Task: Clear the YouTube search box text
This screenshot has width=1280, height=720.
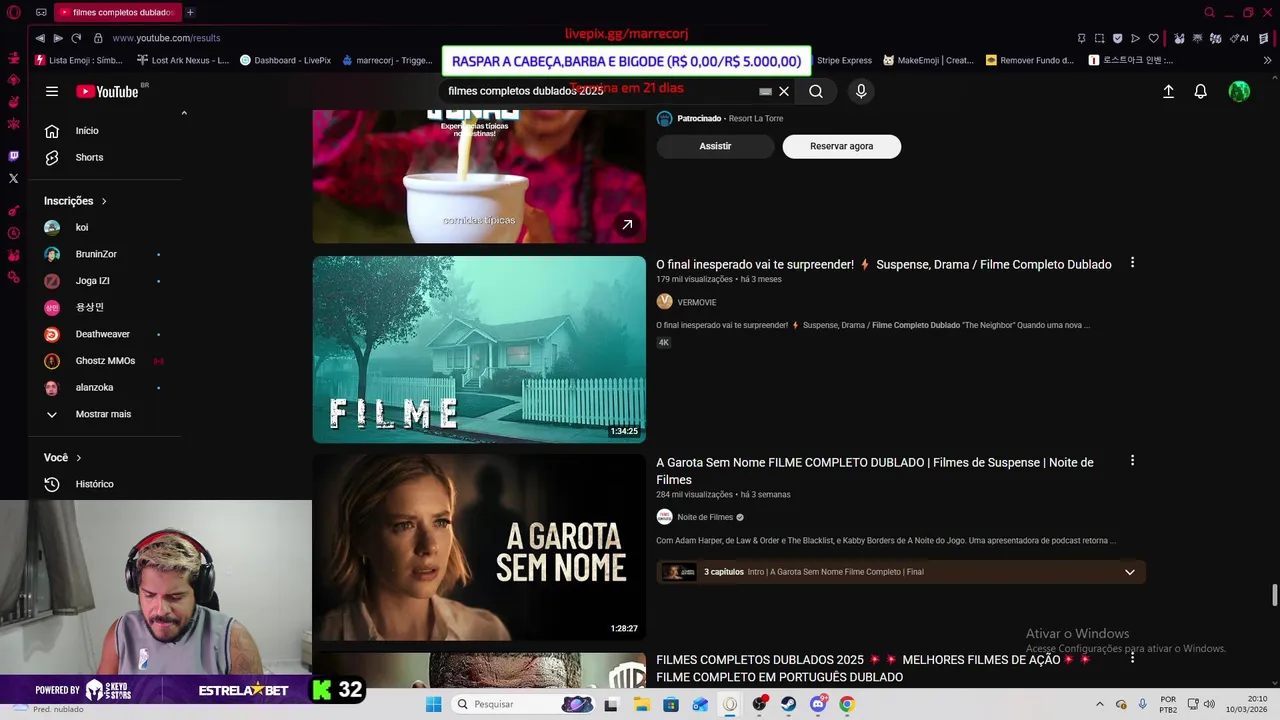Action: click(784, 91)
